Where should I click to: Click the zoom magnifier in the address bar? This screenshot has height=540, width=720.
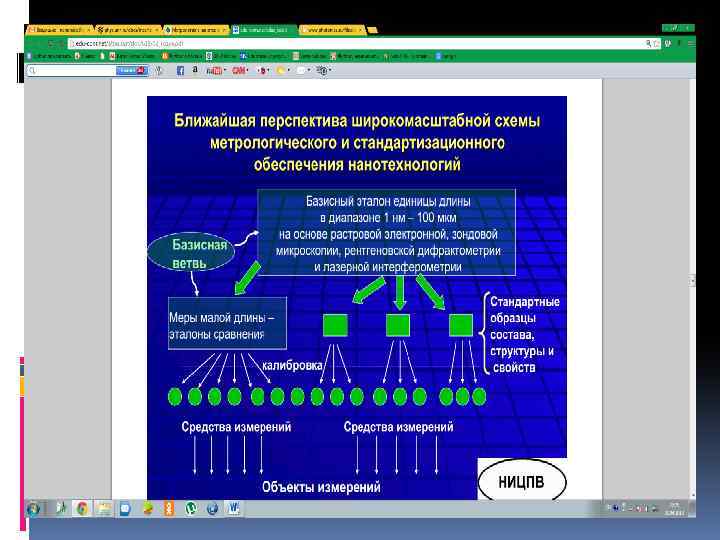click(x=648, y=44)
